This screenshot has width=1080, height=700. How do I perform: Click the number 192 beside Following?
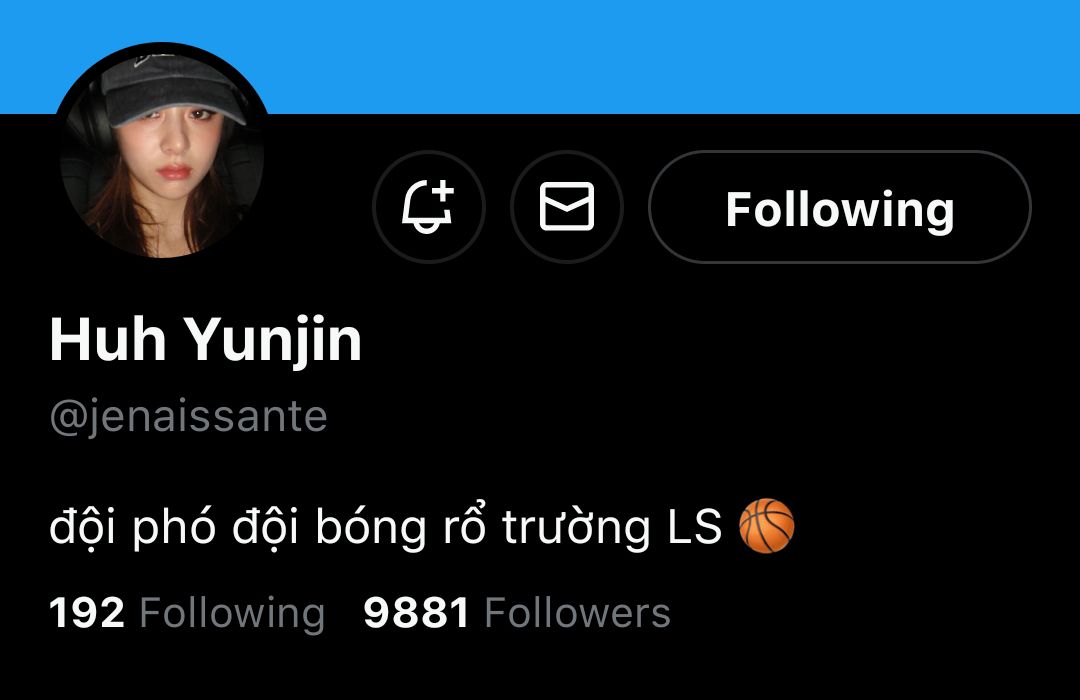click(x=87, y=612)
